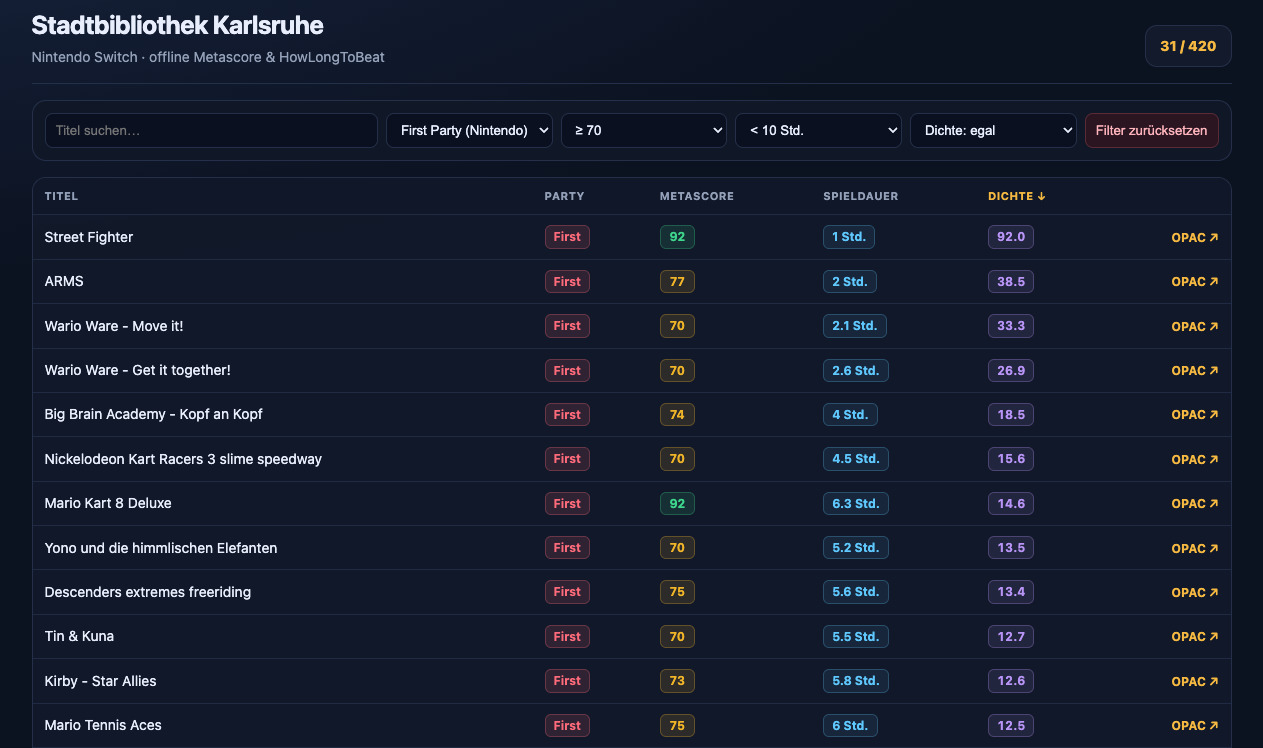This screenshot has height=748, width=1263.
Task: Open the Dichte: egal dropdown
Action: tap(993, 130)
